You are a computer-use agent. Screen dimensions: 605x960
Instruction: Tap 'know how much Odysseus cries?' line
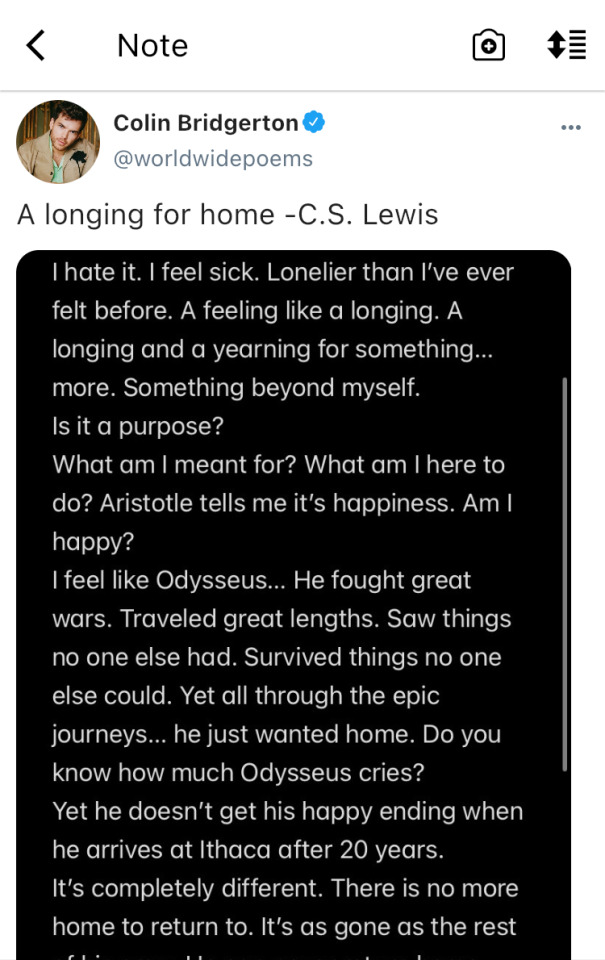238,773
